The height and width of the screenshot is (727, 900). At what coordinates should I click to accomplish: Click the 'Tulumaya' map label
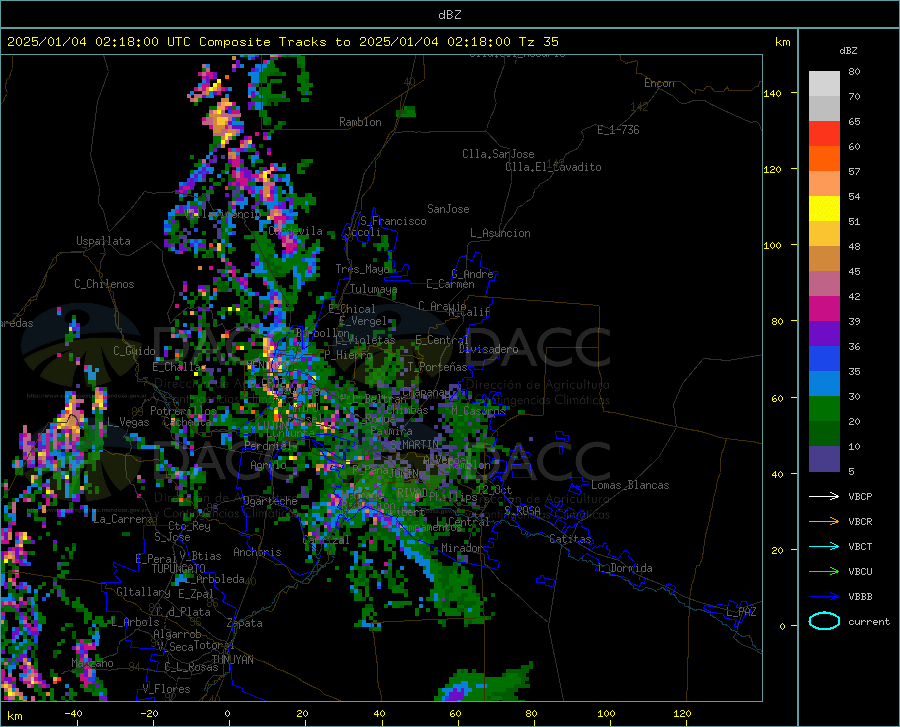[x=373, y=289]
